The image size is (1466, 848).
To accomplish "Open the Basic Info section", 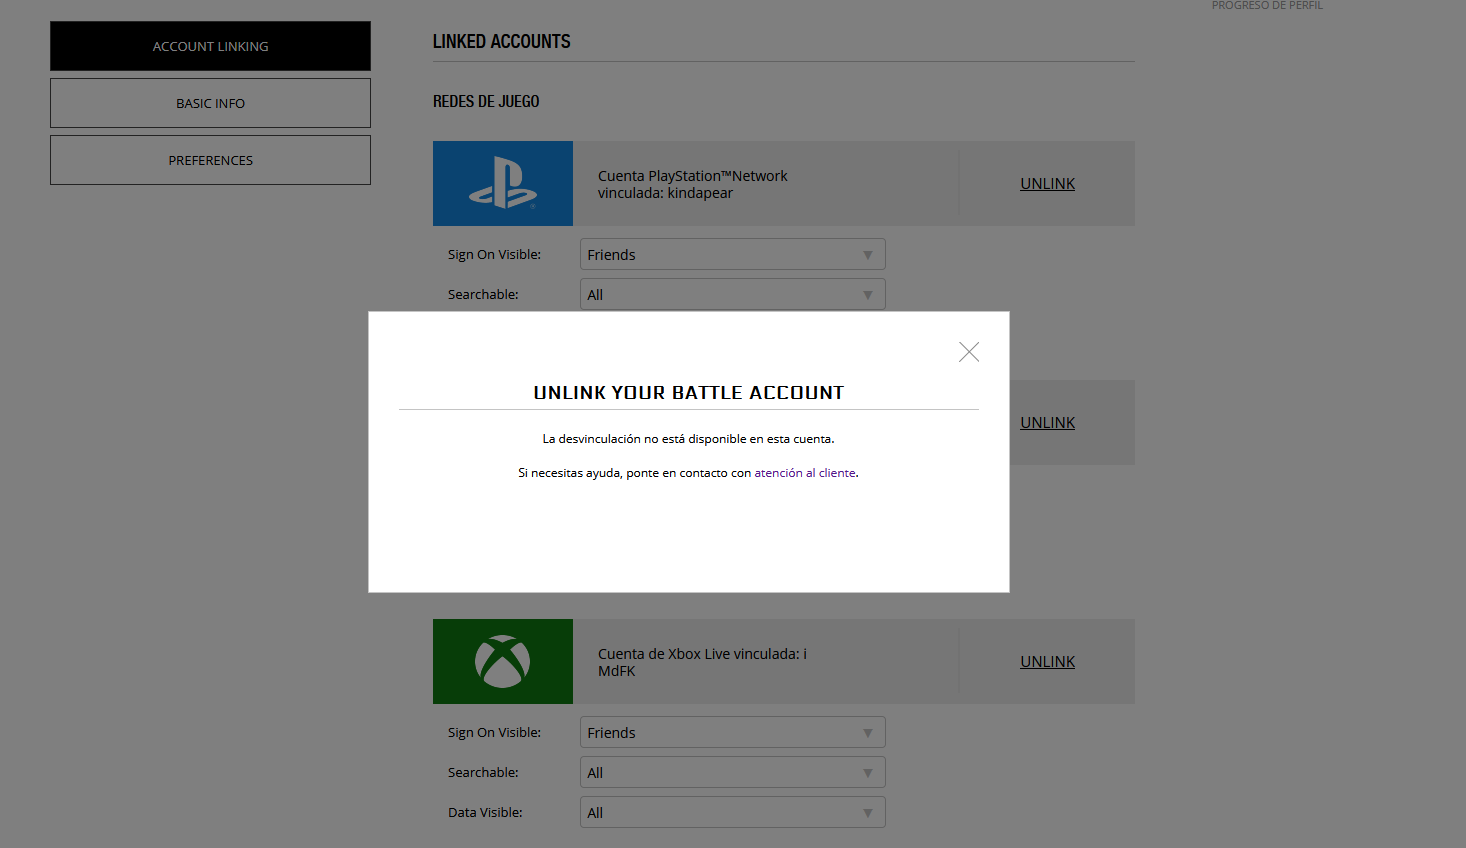I will (x=210, y=103).
